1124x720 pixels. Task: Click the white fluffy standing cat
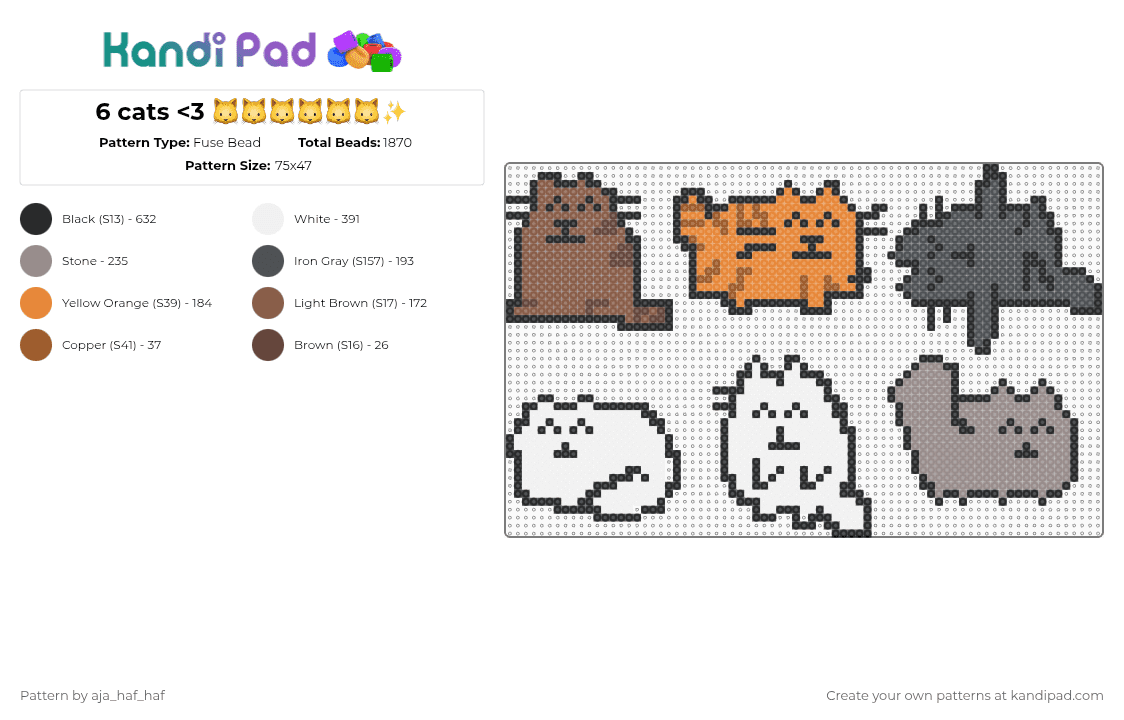click(x=792, y=446)
